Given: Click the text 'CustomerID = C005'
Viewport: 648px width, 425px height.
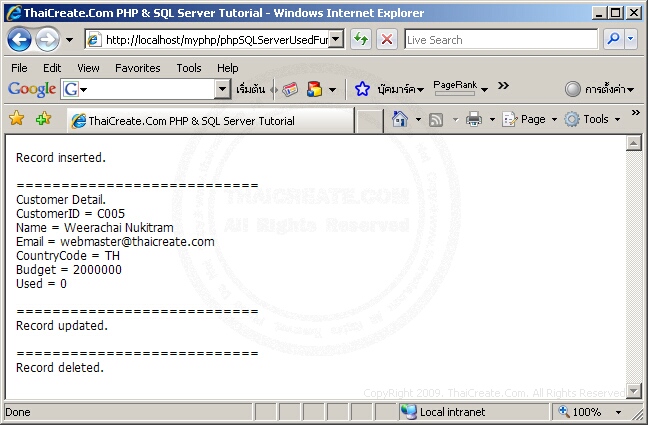Looking at the screenshot, I should click(x=70, y=213).
